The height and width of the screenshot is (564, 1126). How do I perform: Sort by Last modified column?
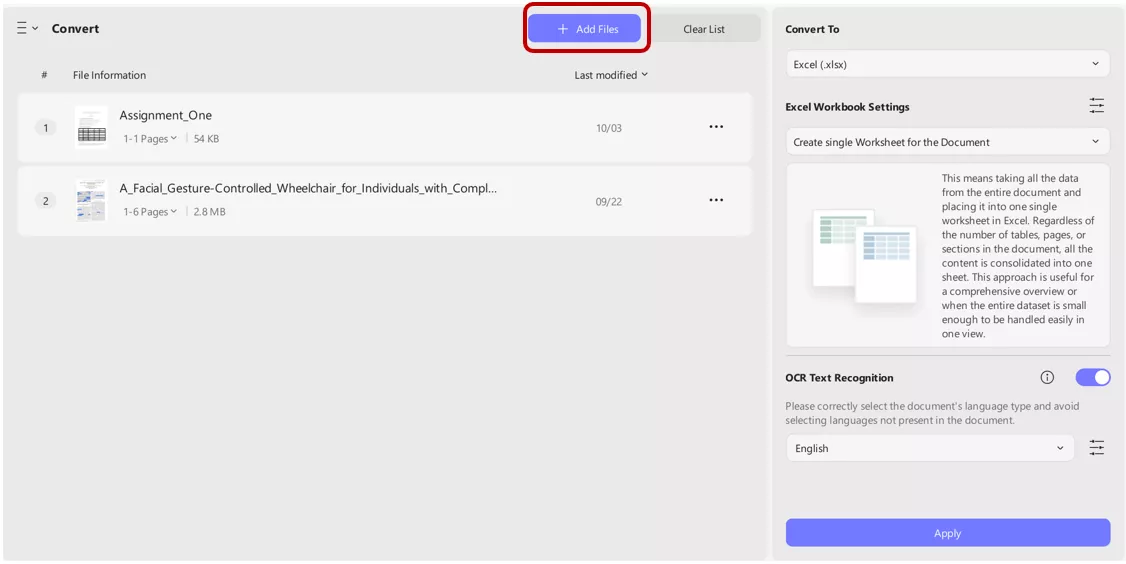click(610, 75)
